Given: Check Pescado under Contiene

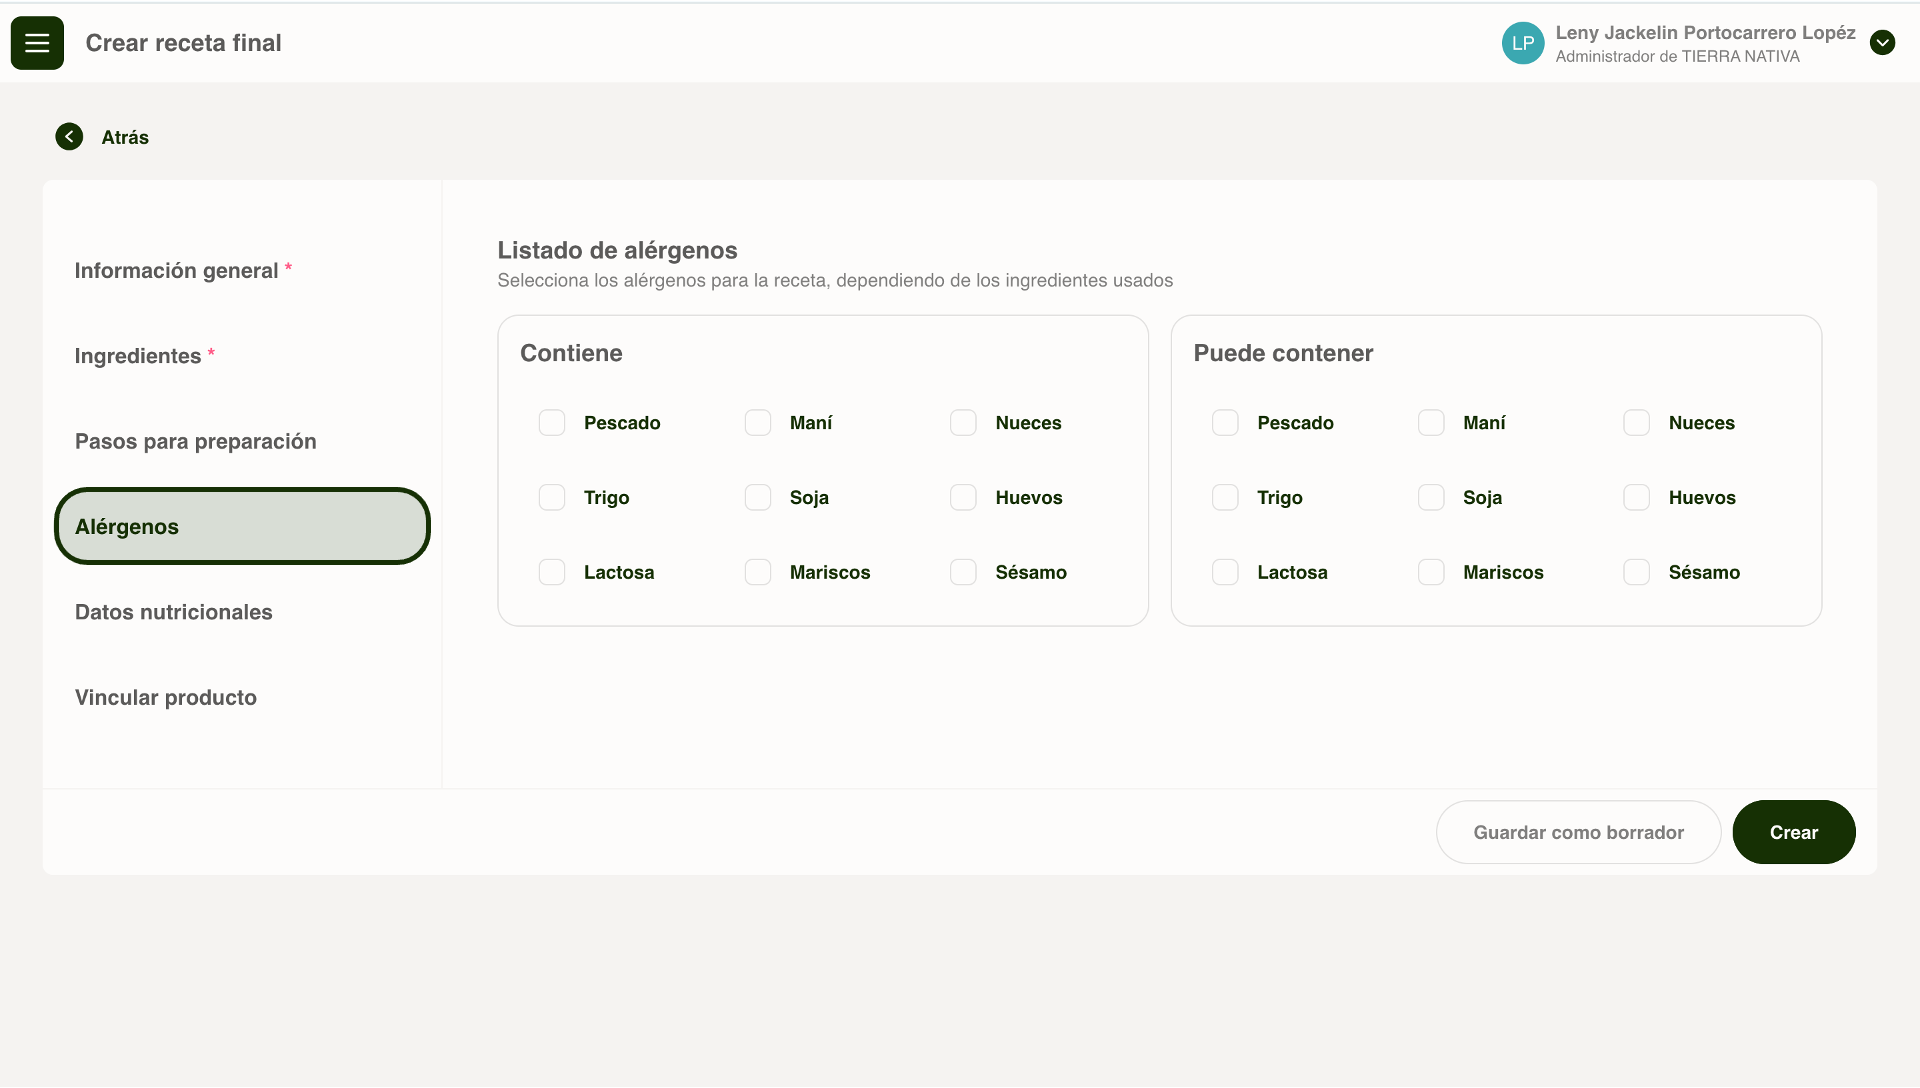Looking at the screenshot, I should 552,423.
